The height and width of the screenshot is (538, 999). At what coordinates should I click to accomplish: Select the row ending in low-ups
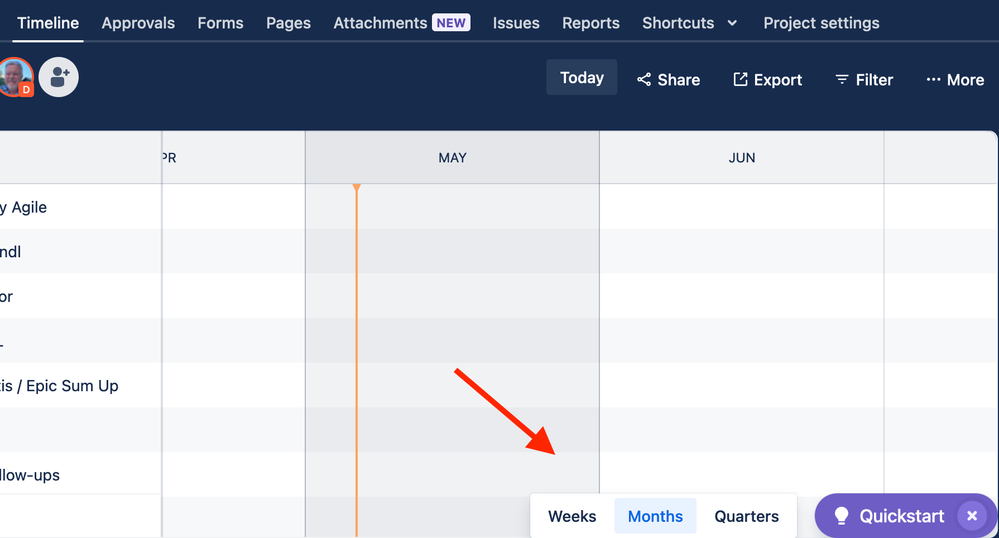pyautogui.click(x=80, y=475)
